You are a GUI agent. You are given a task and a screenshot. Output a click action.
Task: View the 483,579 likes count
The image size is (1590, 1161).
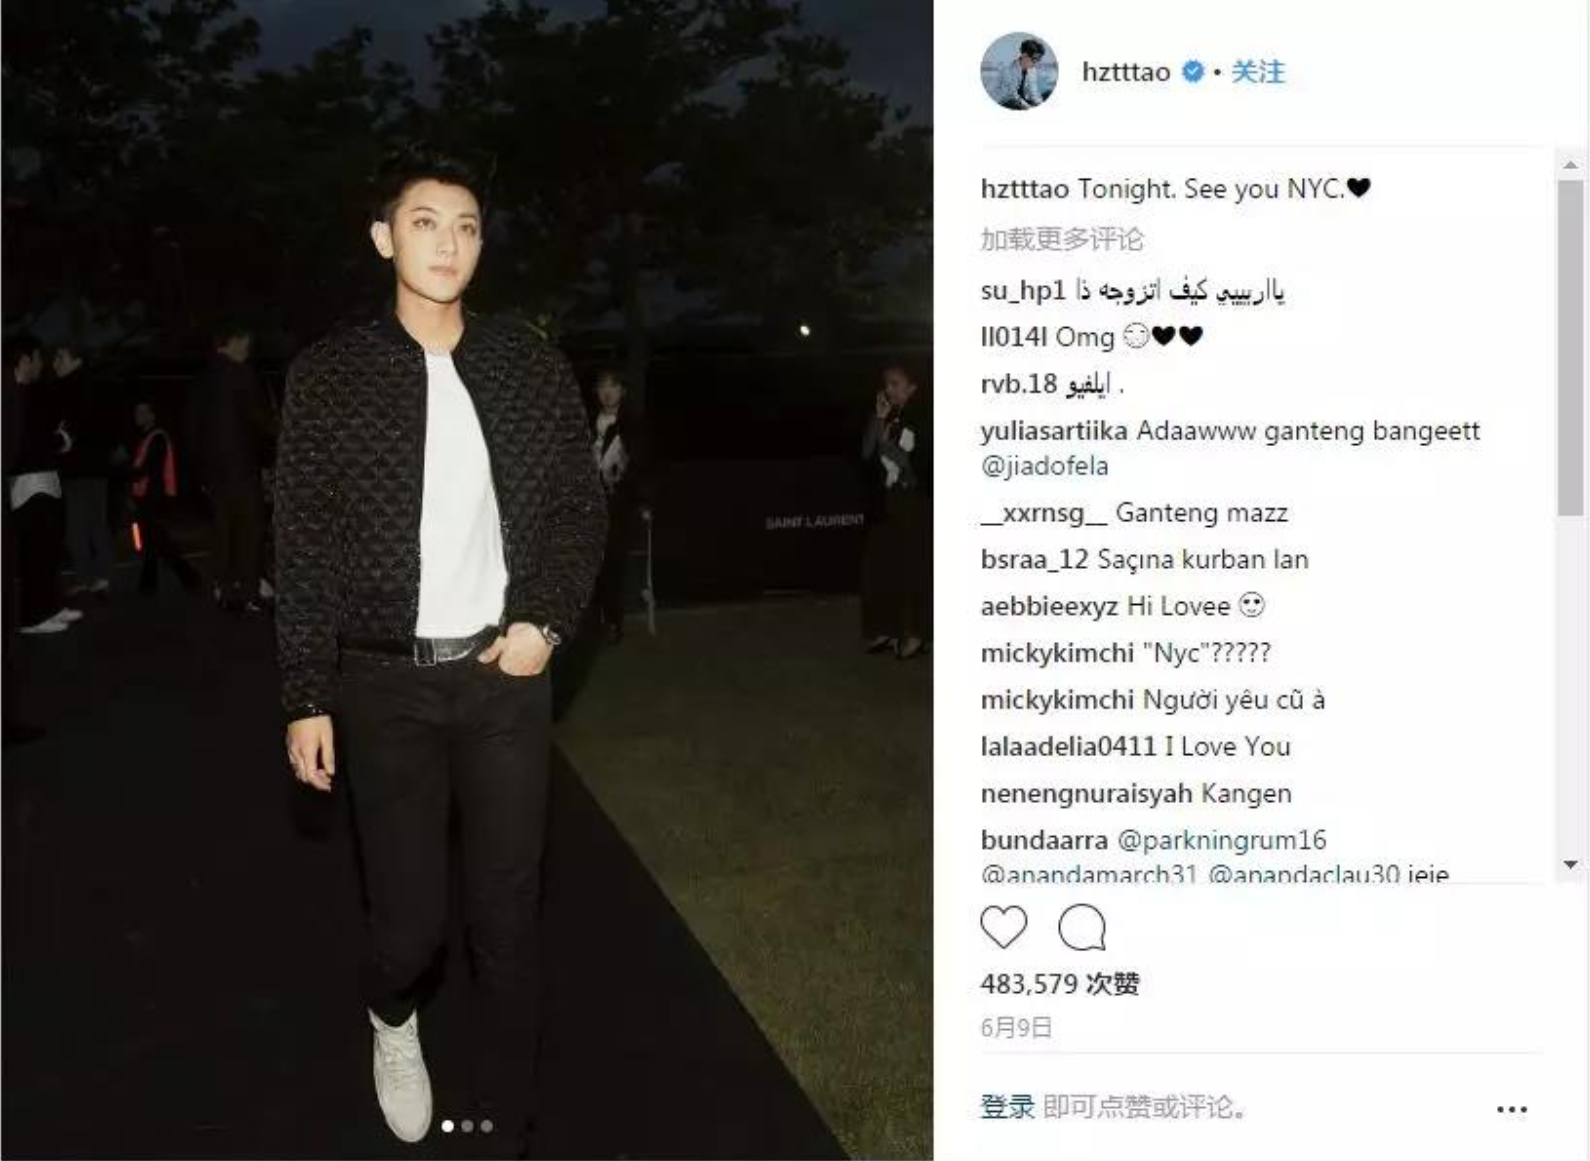point(1060,984)
